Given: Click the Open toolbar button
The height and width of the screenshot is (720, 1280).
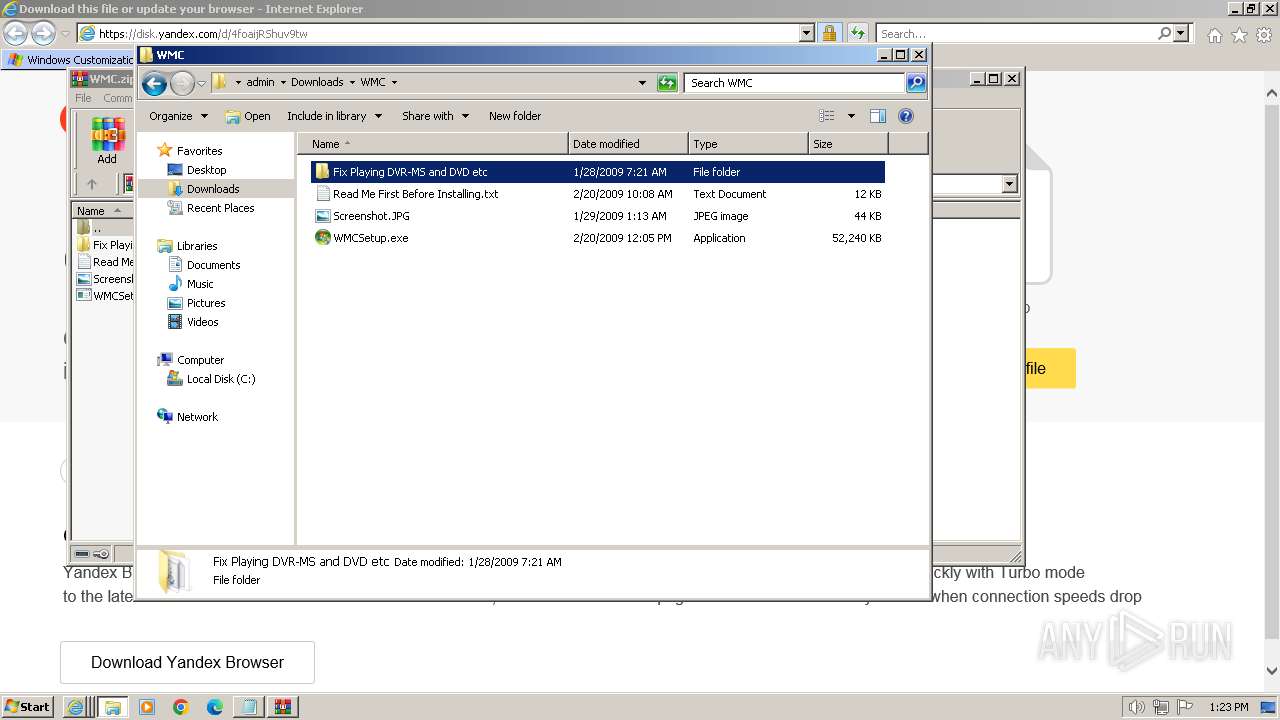Looking at the screenshot, I should coord(248,116).
